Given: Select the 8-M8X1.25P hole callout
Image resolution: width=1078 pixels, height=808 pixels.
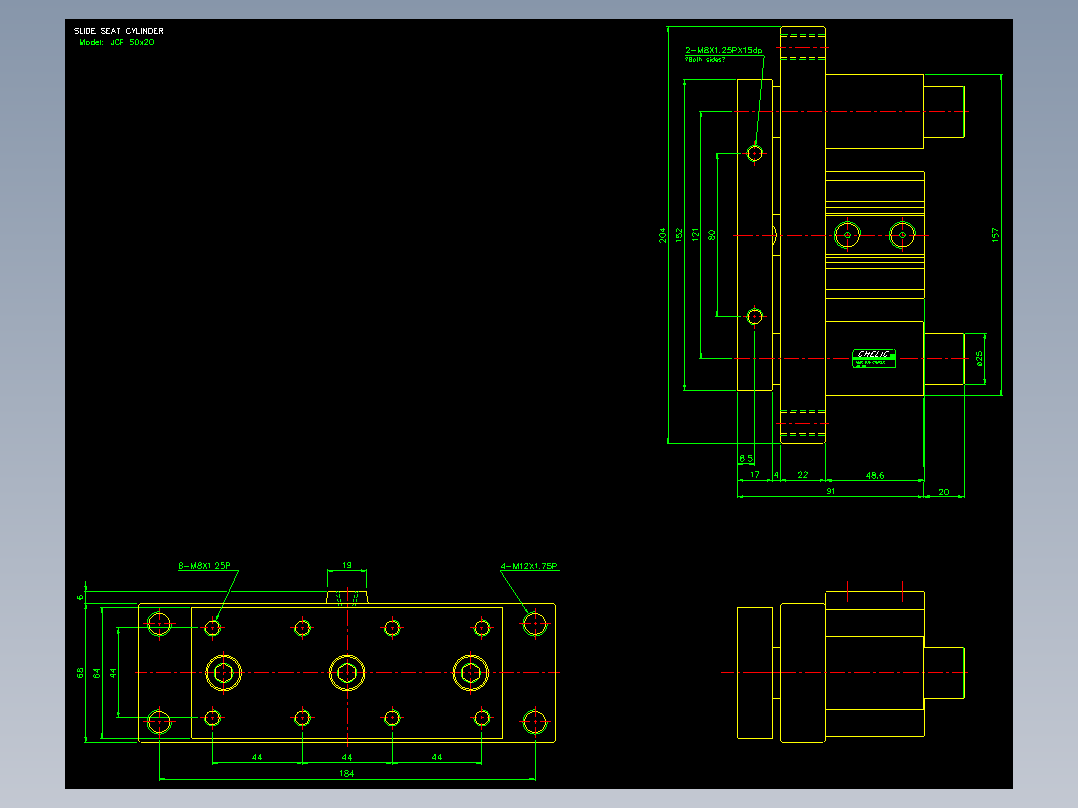Looking at the screenshot, I should pos(204,566).
